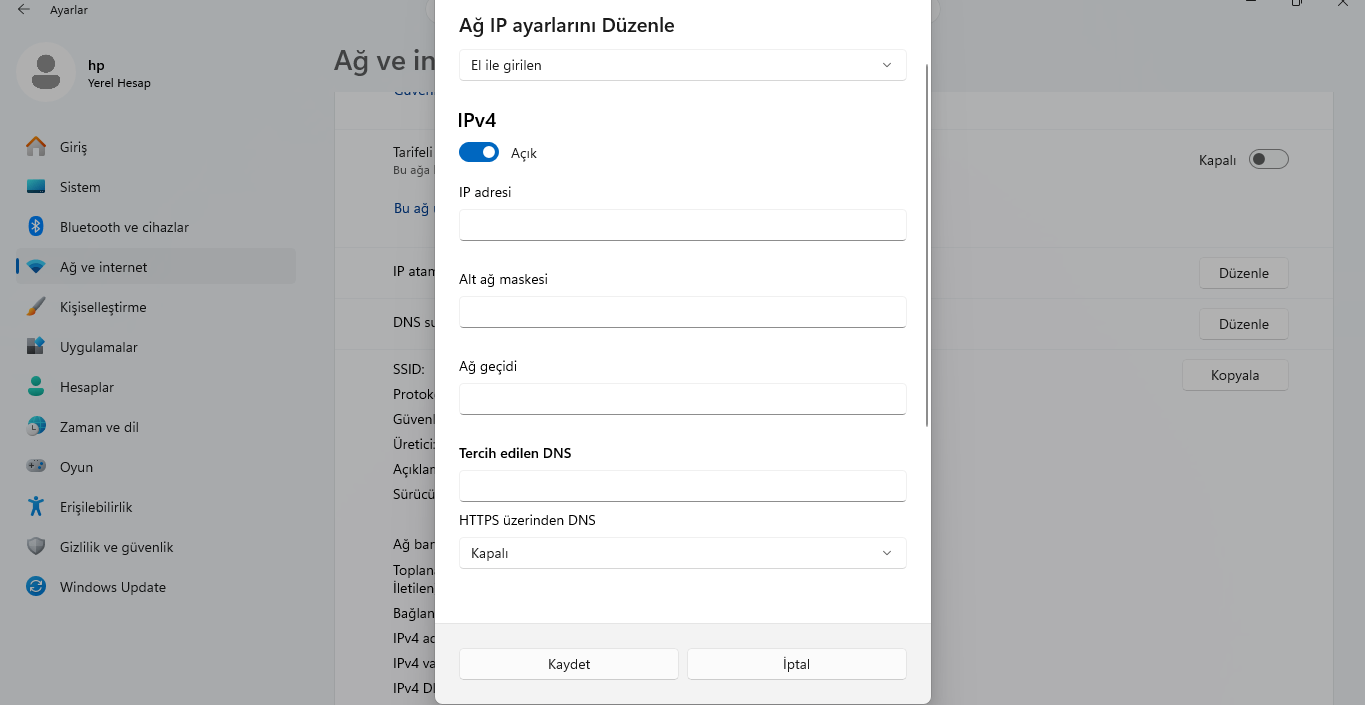The height and width of the screenshot is (705, 1365).
Task: Open Gizlilik ve güvenlik settings
Action: [x=156, y=547]
